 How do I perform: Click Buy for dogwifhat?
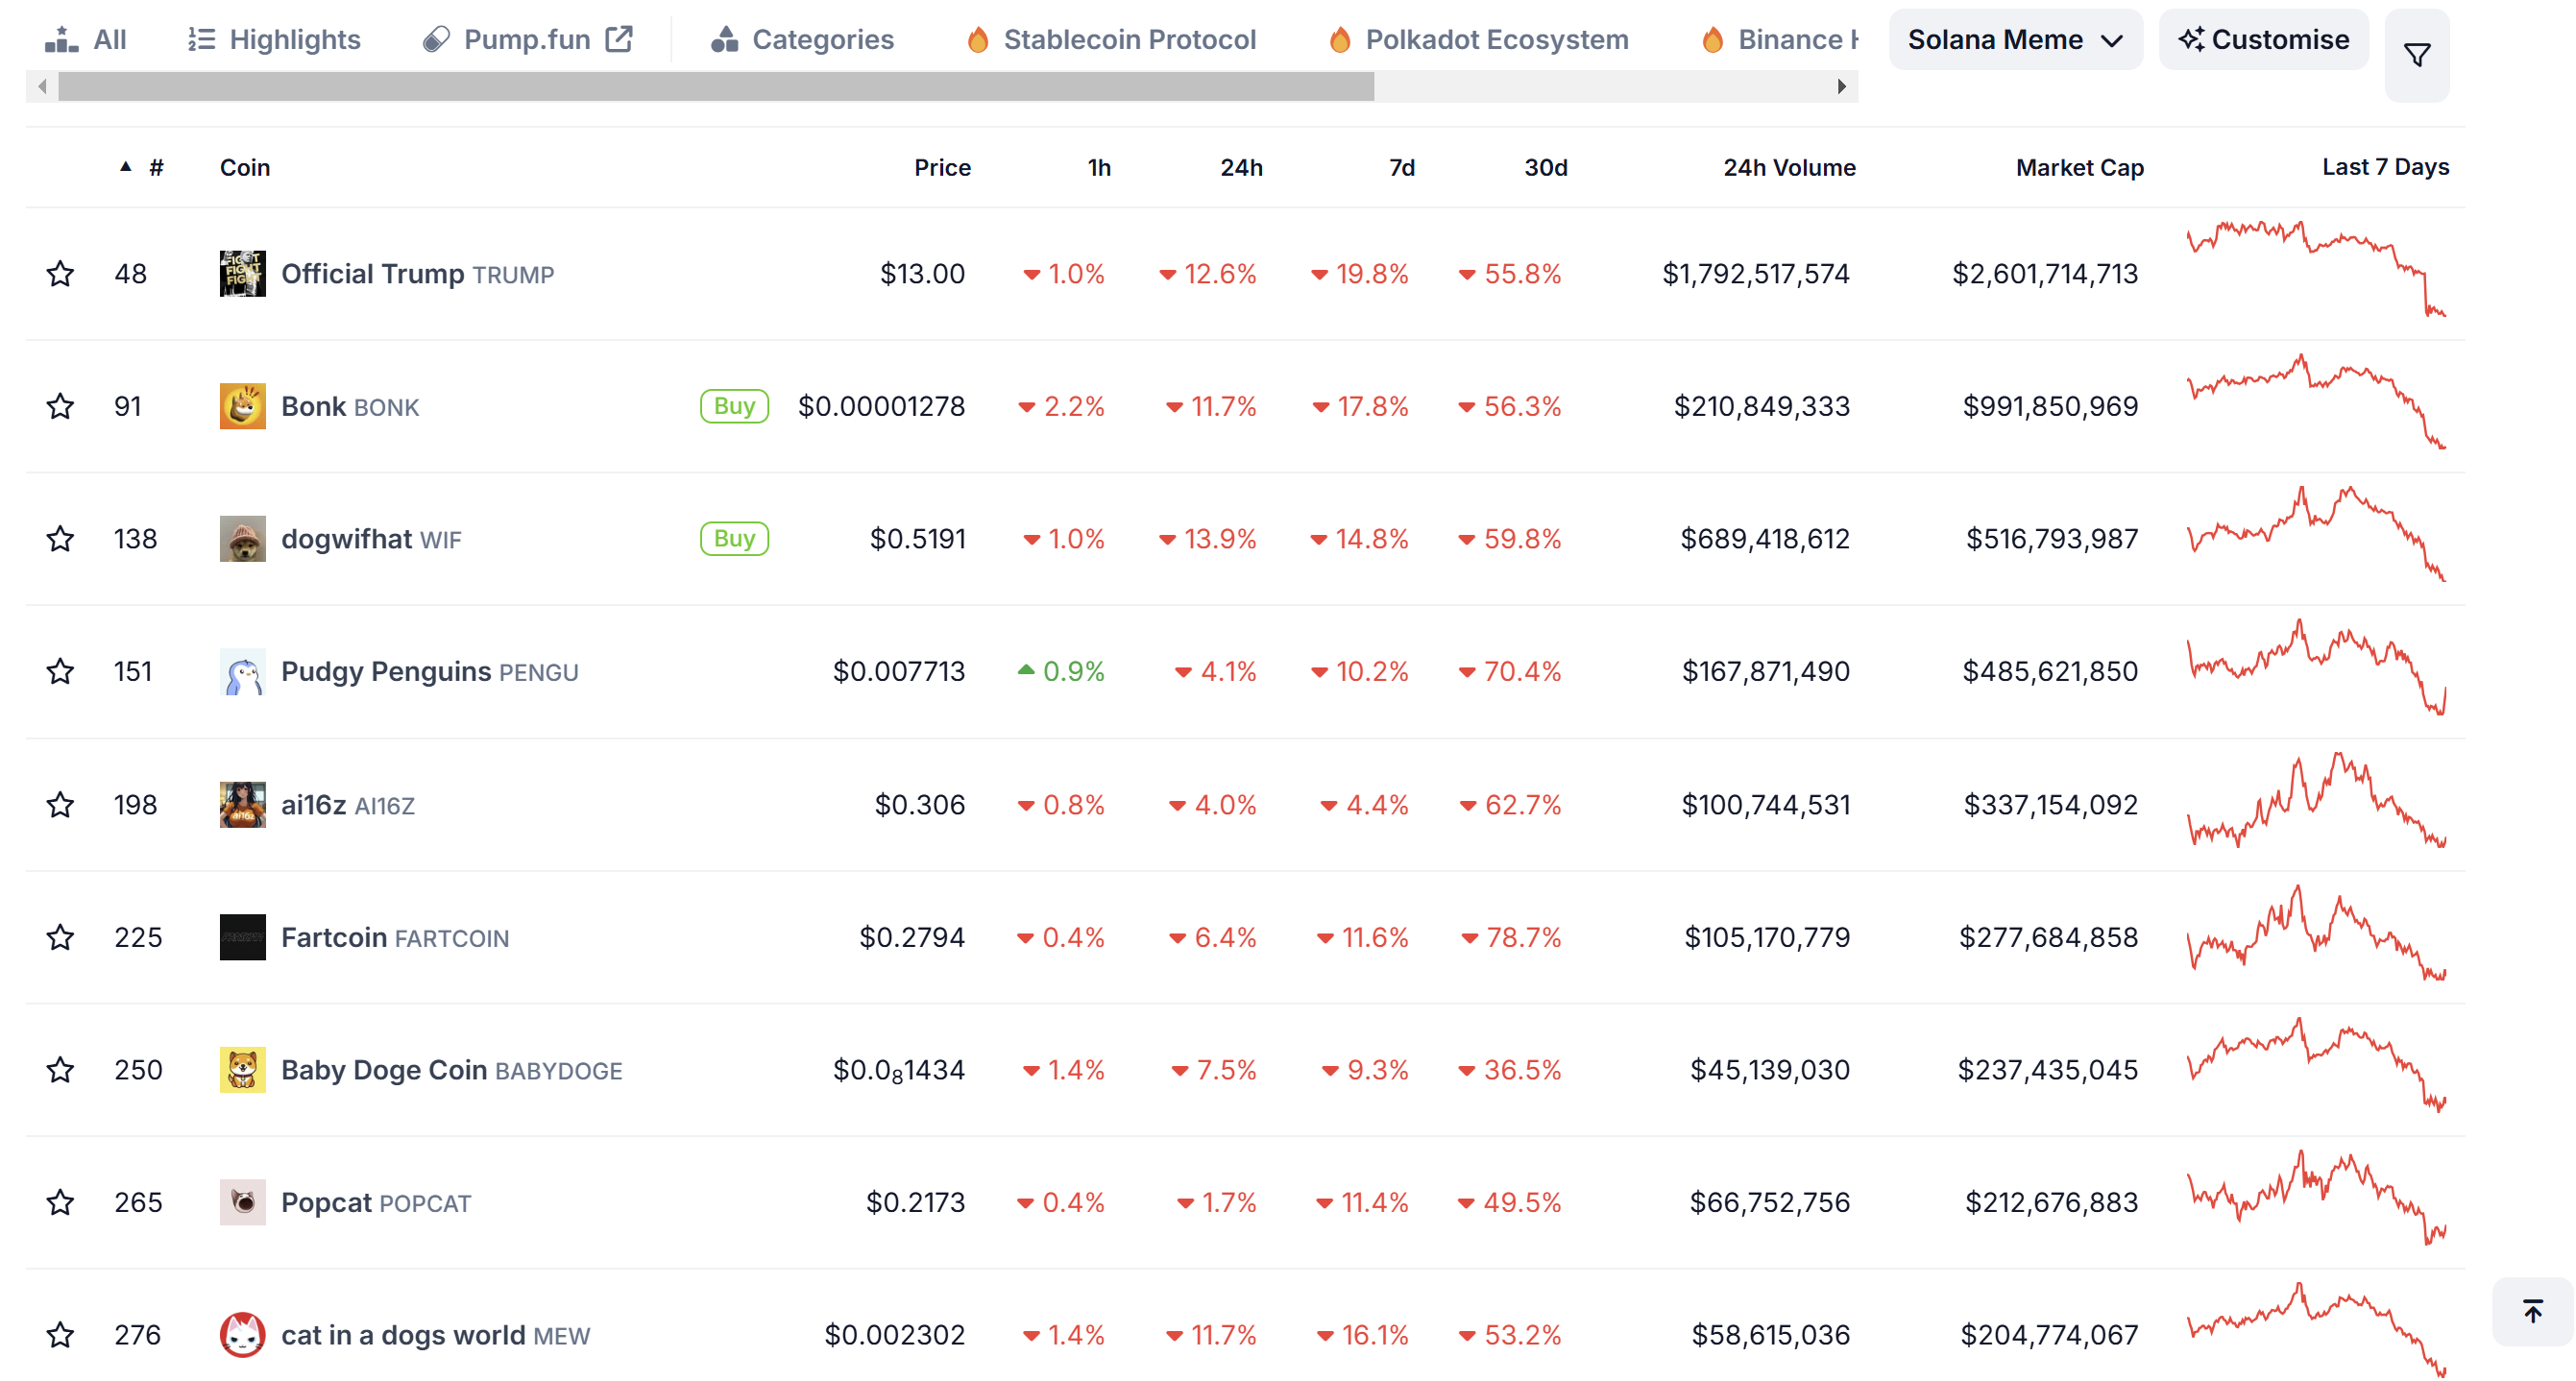734,539
